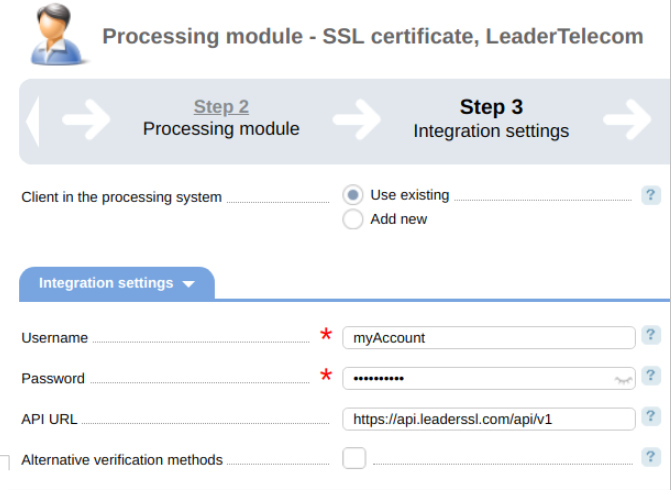The image size is (672, 495).
Task: Select Step 3 Integration settings tab
Action: coord(491,119)
